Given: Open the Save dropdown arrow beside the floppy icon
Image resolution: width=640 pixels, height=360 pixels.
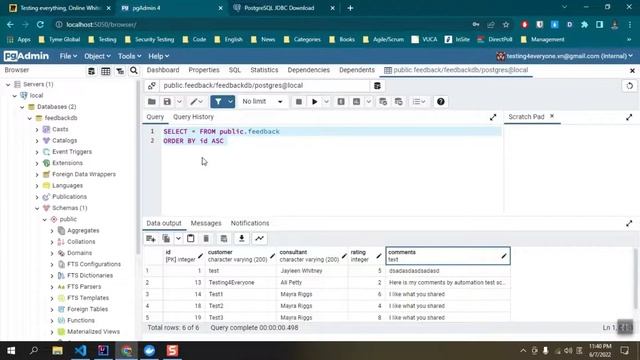Looking at the screenshot, I should point(179,102).
